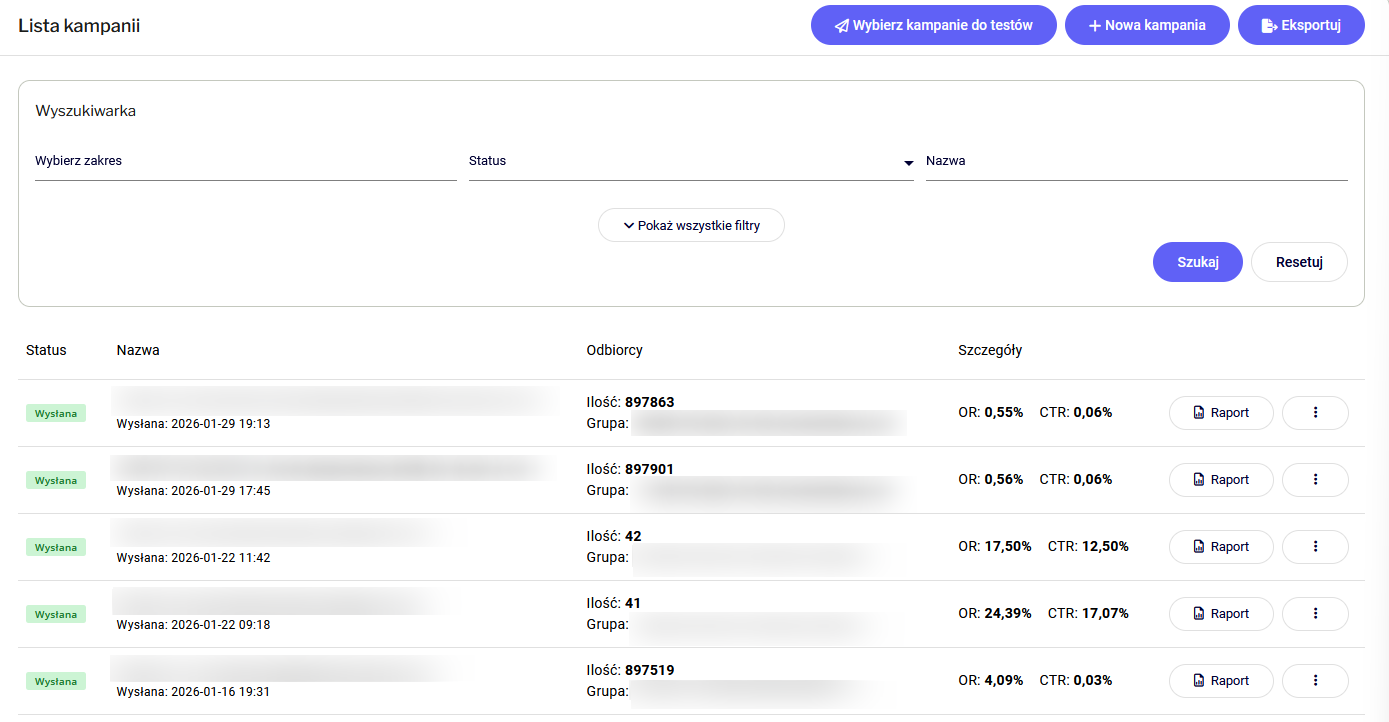Click the Eksportuj export button
This screenshot has width=1389, height=722.
(x=1301, y=25)
